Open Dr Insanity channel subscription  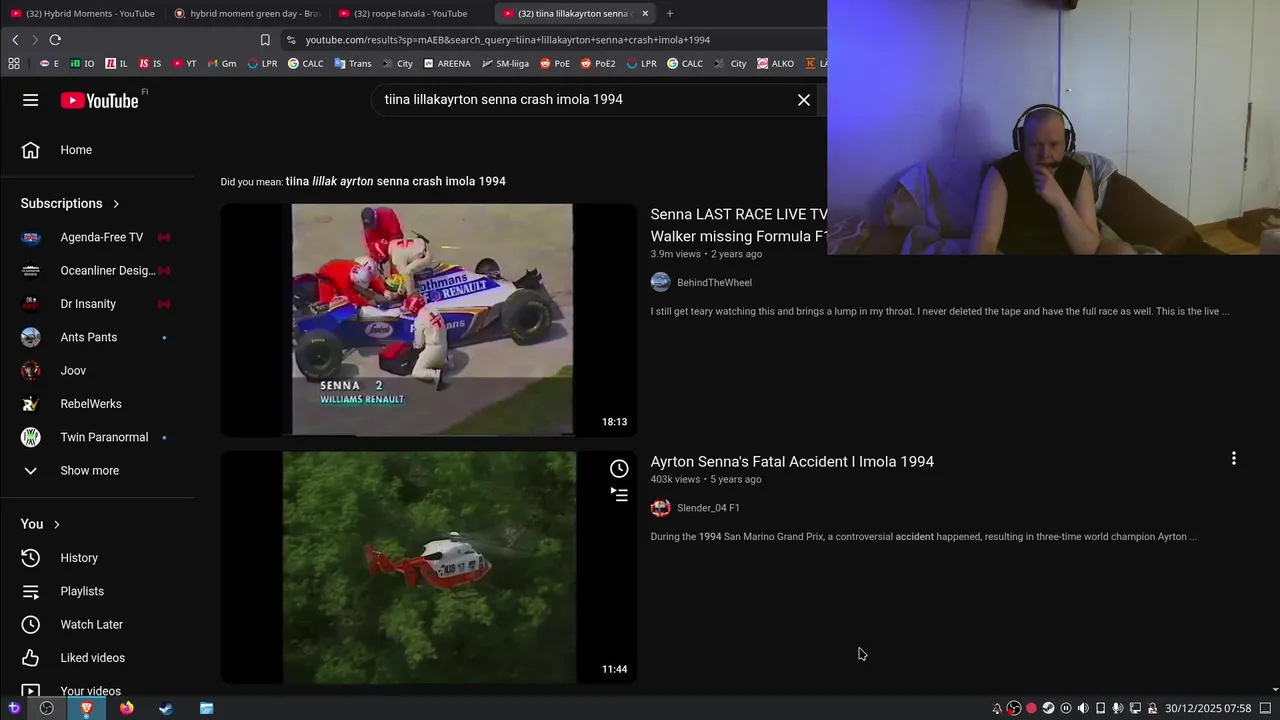pyautogui.click(x=97, y=304)
